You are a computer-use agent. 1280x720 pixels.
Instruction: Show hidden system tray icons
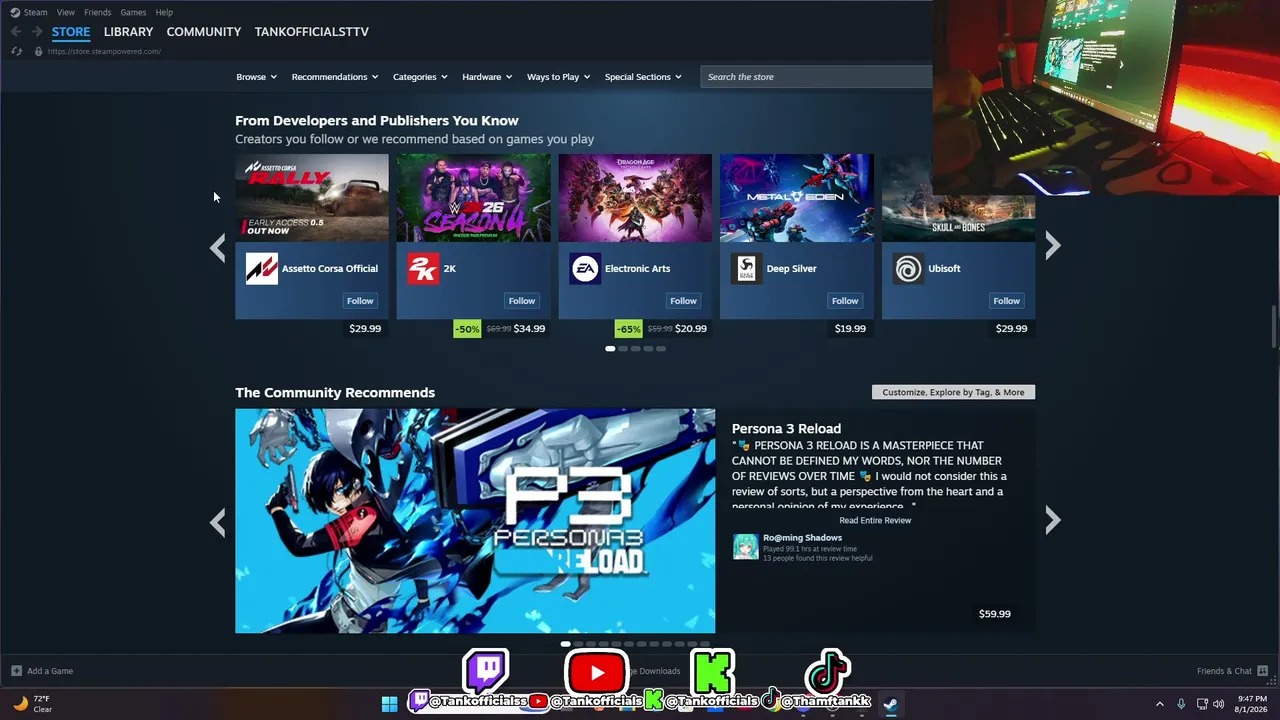[1160, 704]
